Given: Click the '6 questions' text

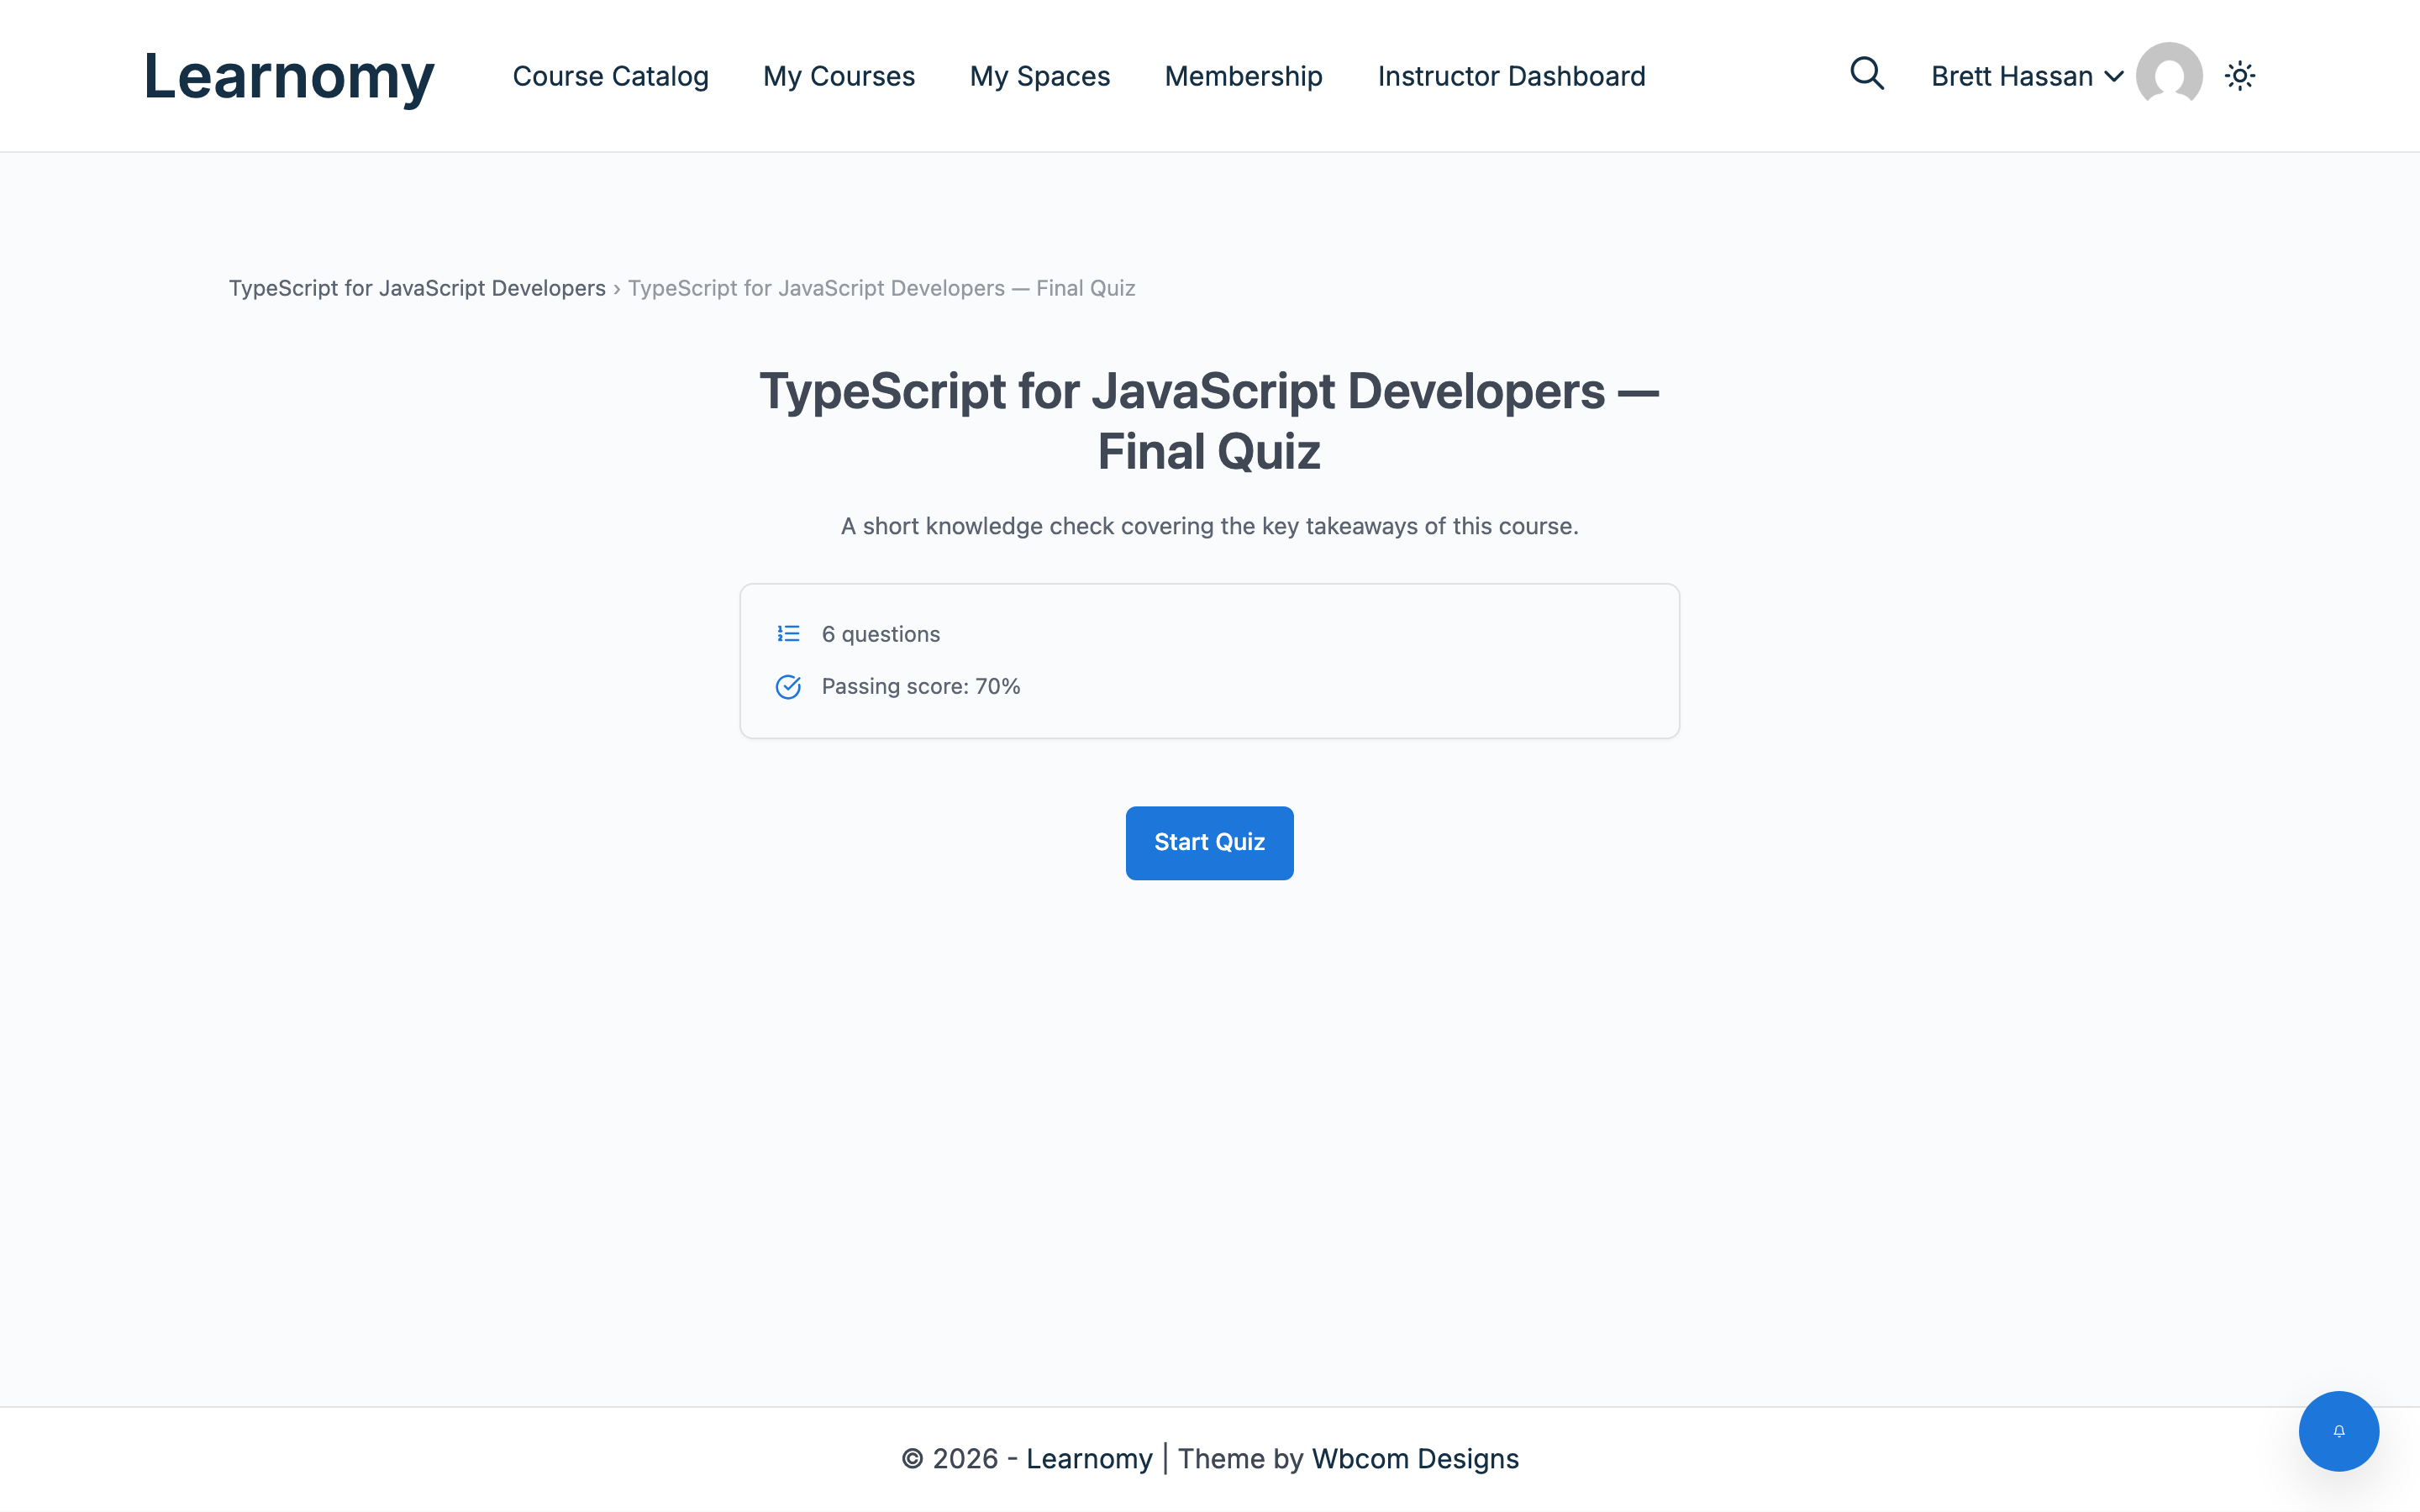Looking at the screenshot, I should [x=880, y=634].
